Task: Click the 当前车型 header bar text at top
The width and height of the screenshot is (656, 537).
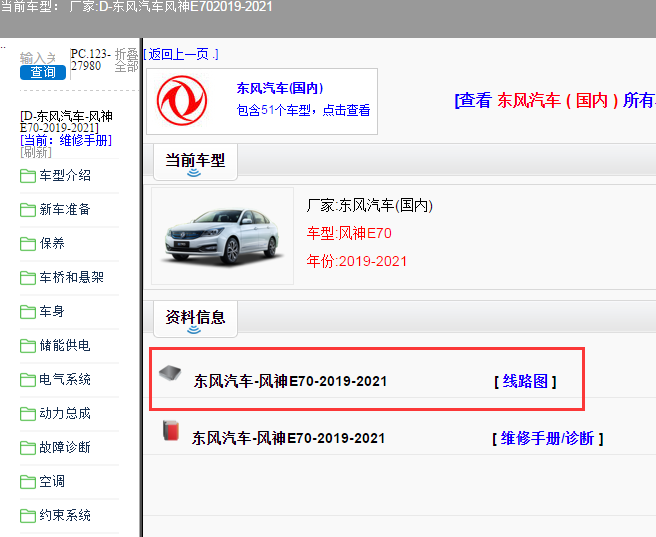Action: click(137, 7)
